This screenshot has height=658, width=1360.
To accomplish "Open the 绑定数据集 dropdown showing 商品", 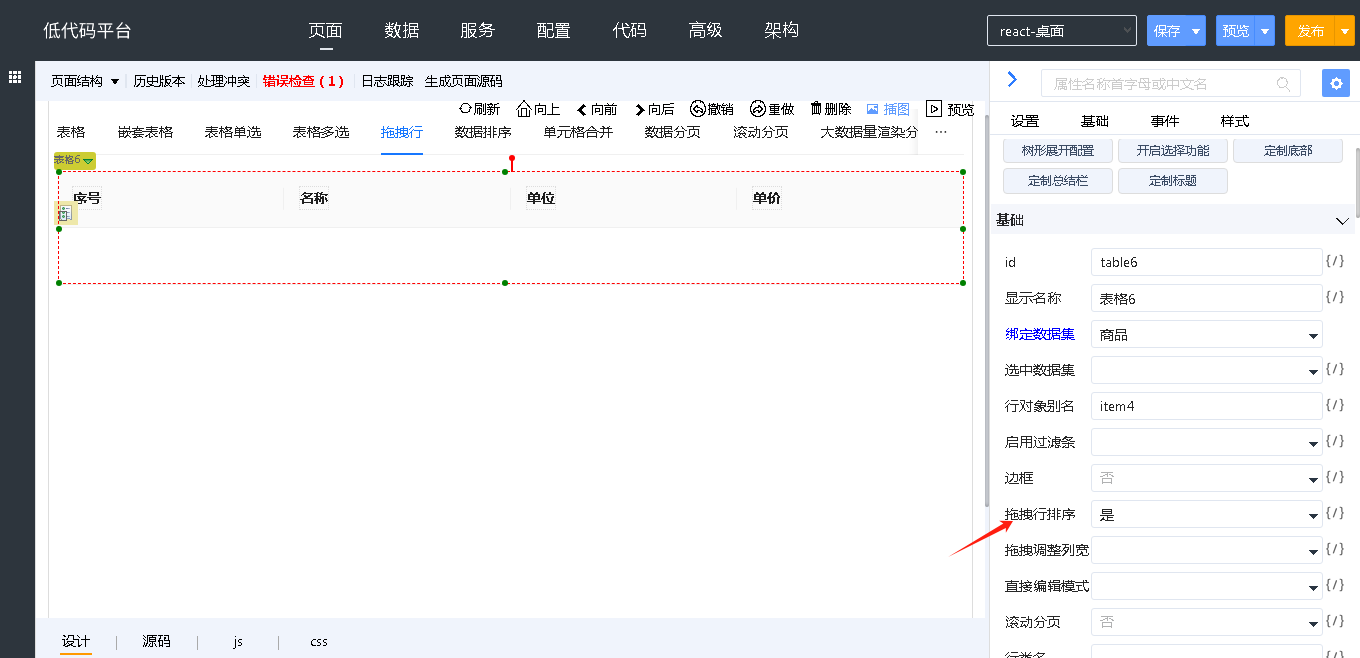I will (1207, 335).
